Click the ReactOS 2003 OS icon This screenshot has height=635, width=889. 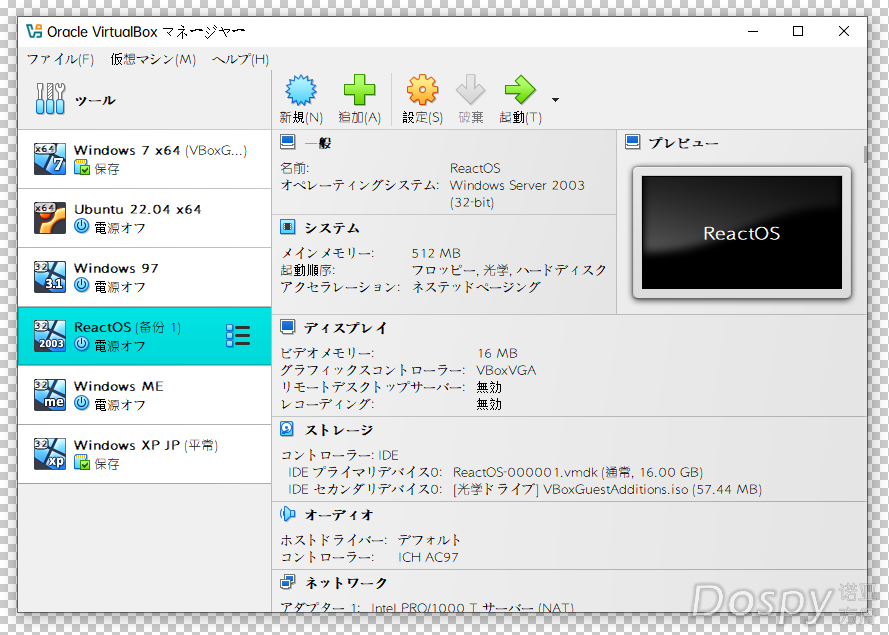(50, 336)
